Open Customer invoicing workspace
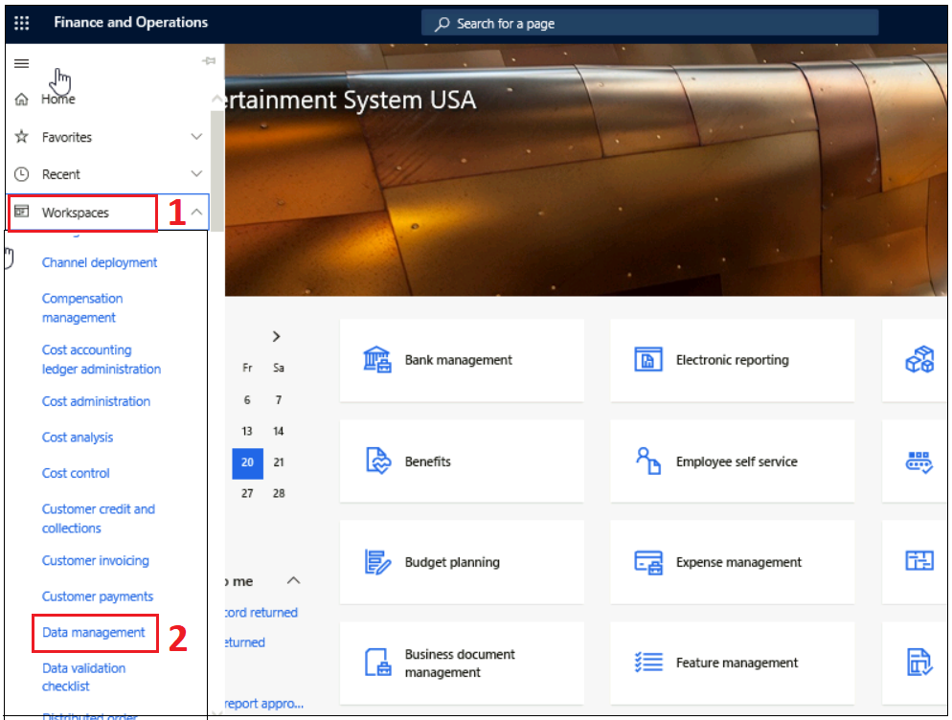 (95, 560)
